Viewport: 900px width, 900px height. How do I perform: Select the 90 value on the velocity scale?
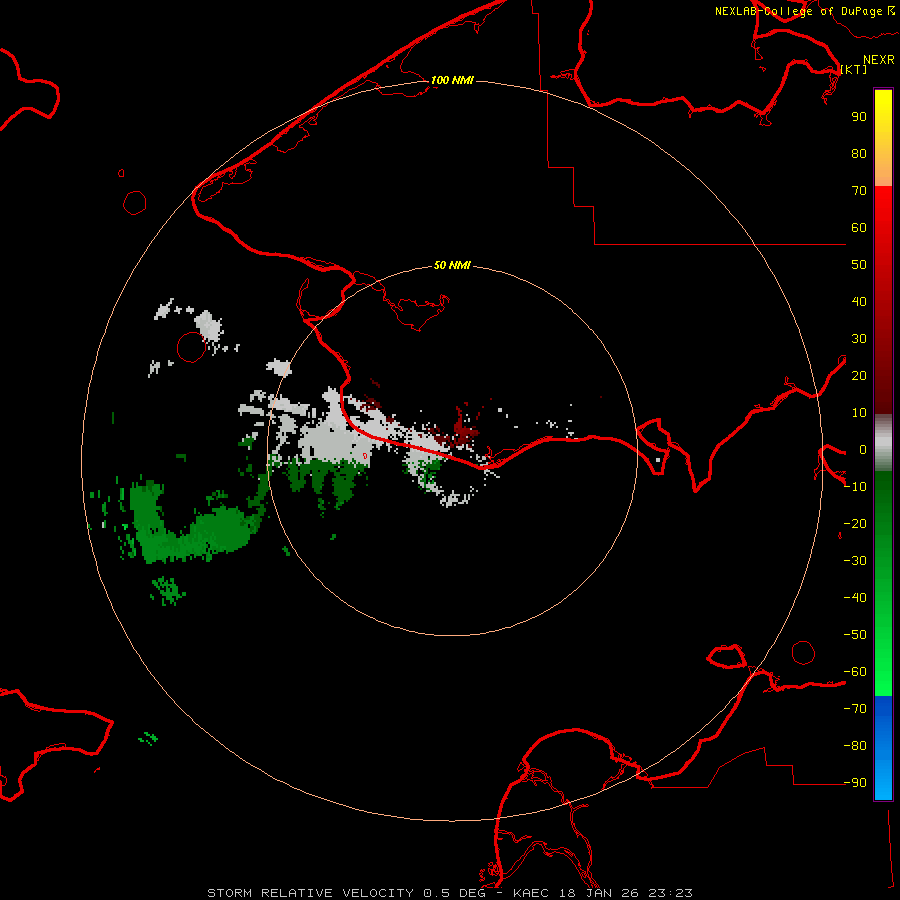(x=859, y=117)
